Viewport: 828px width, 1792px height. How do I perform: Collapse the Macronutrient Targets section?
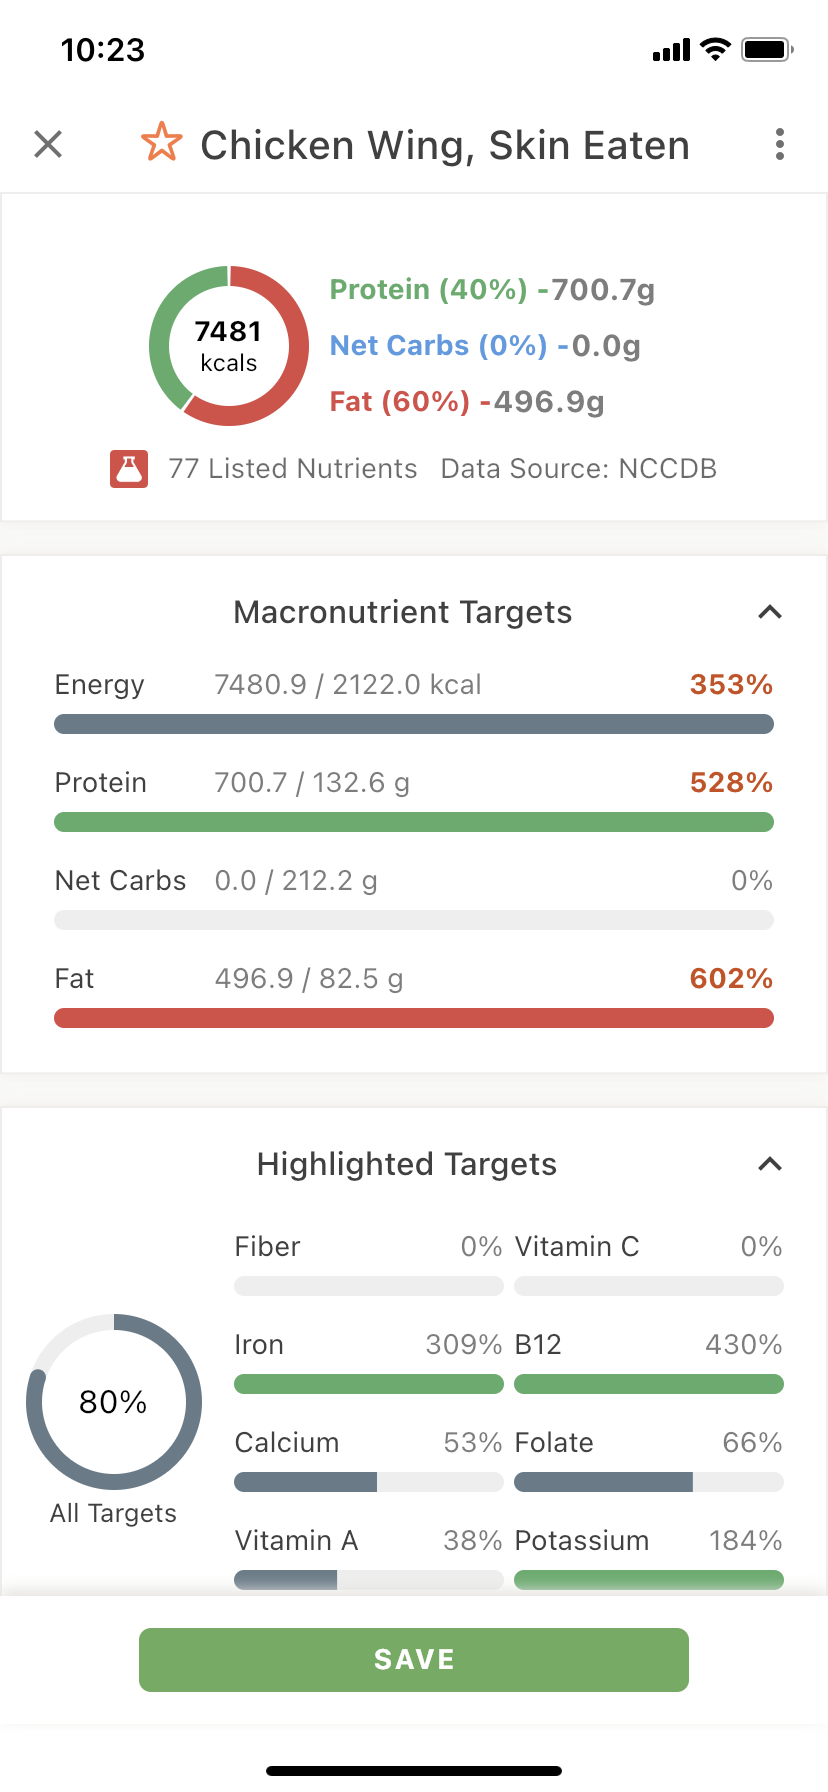click(x=769, y=612)
